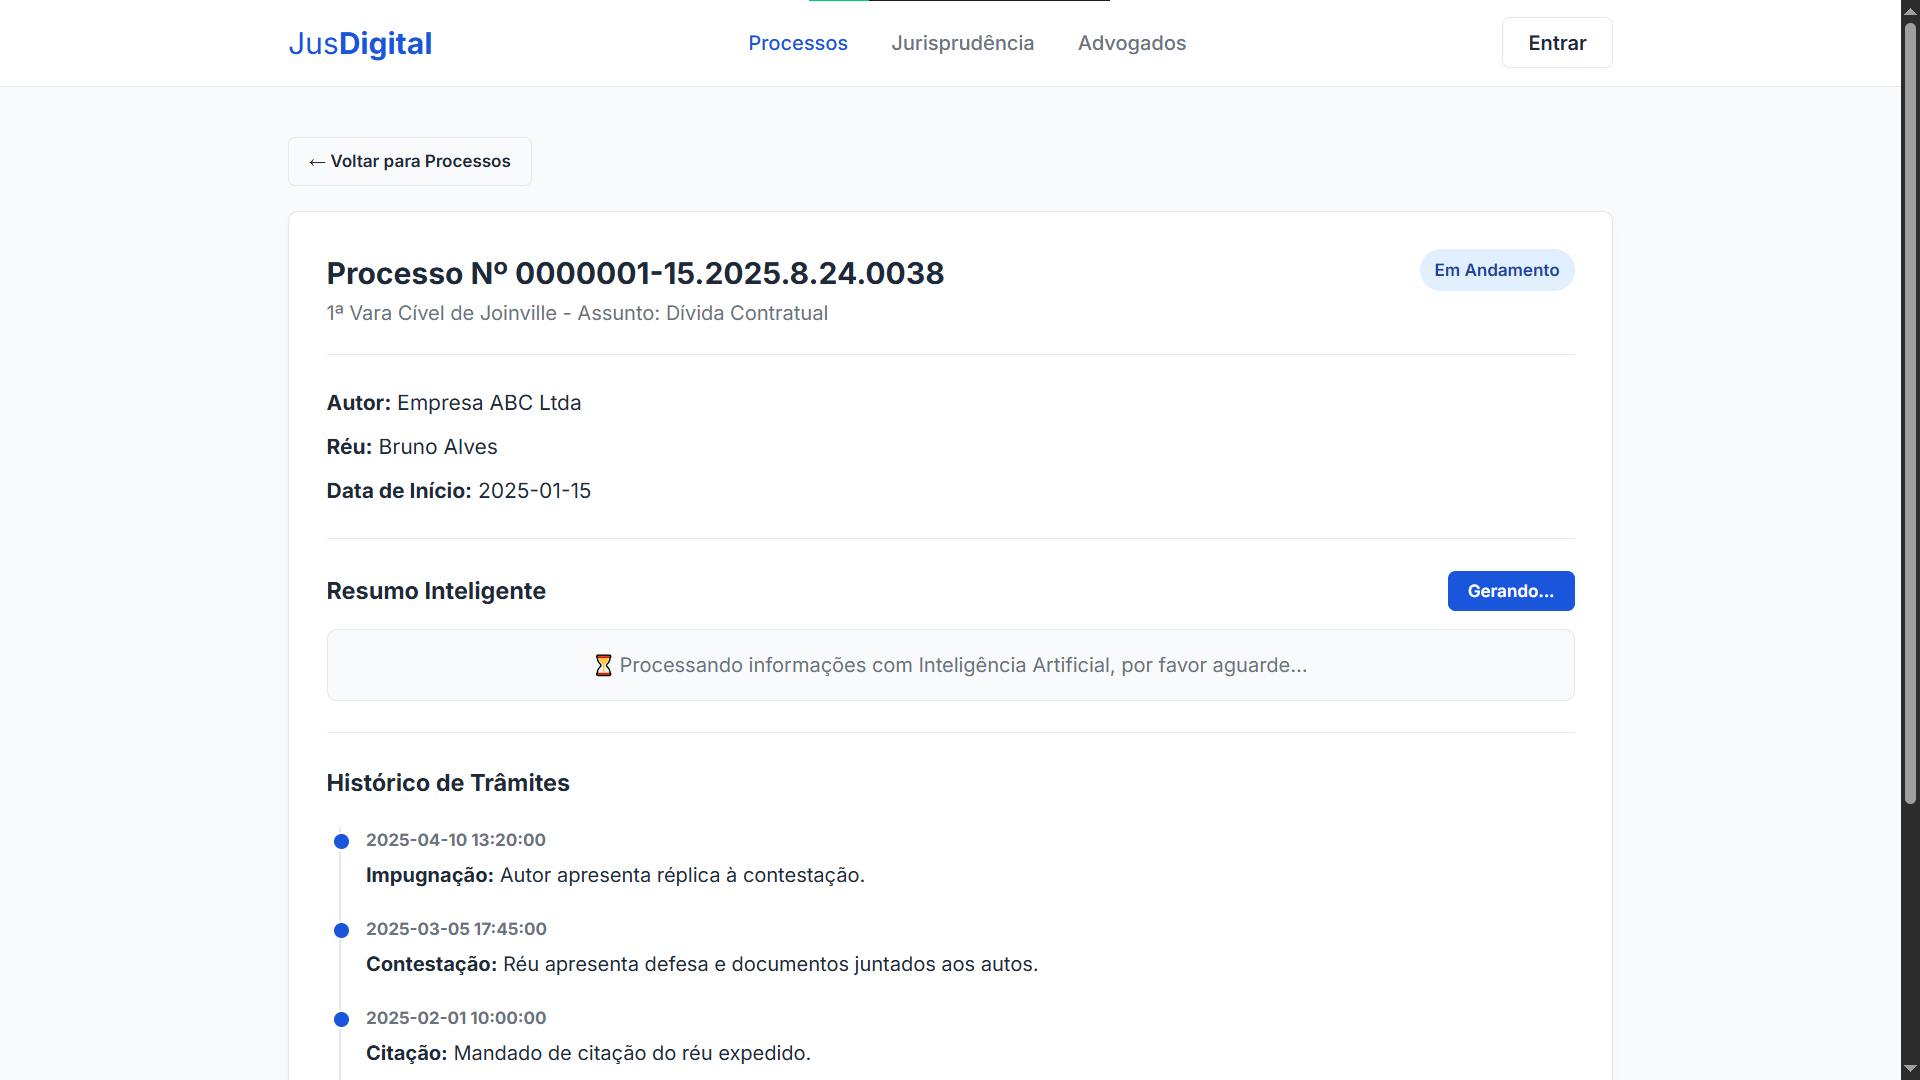This screenshot has width=1920, height=1080.
Task: Click the 'Data de Início: 2025-01-15' line
Action: pos(459,491)
